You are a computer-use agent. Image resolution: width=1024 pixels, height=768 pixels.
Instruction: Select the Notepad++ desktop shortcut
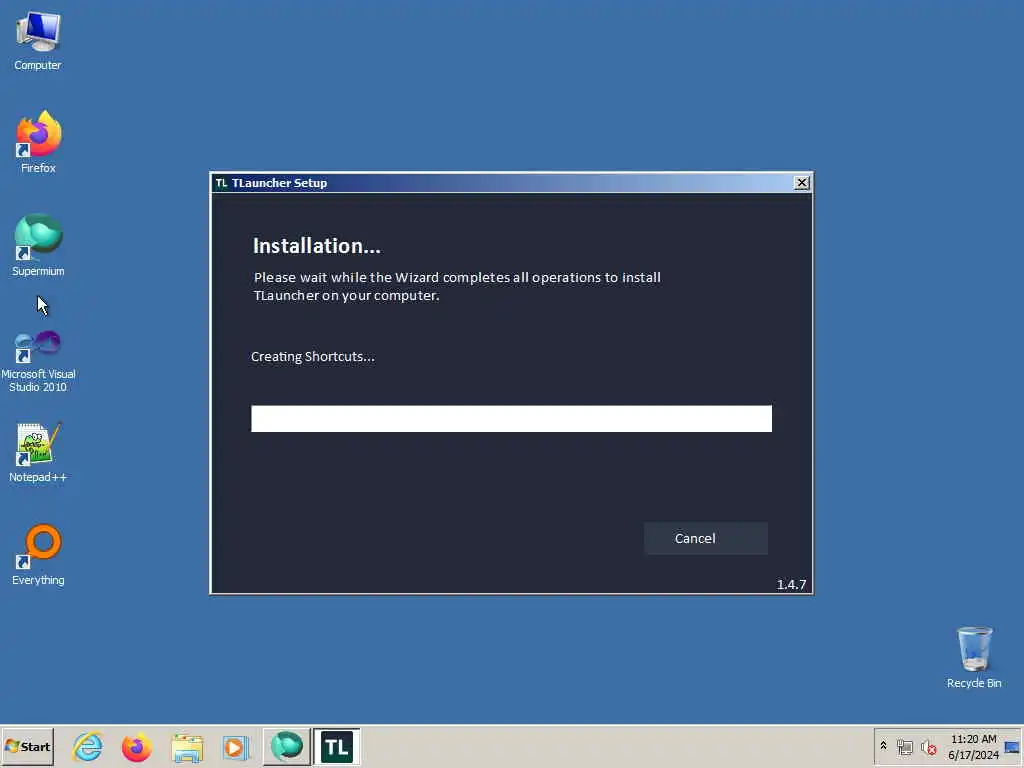38,452
